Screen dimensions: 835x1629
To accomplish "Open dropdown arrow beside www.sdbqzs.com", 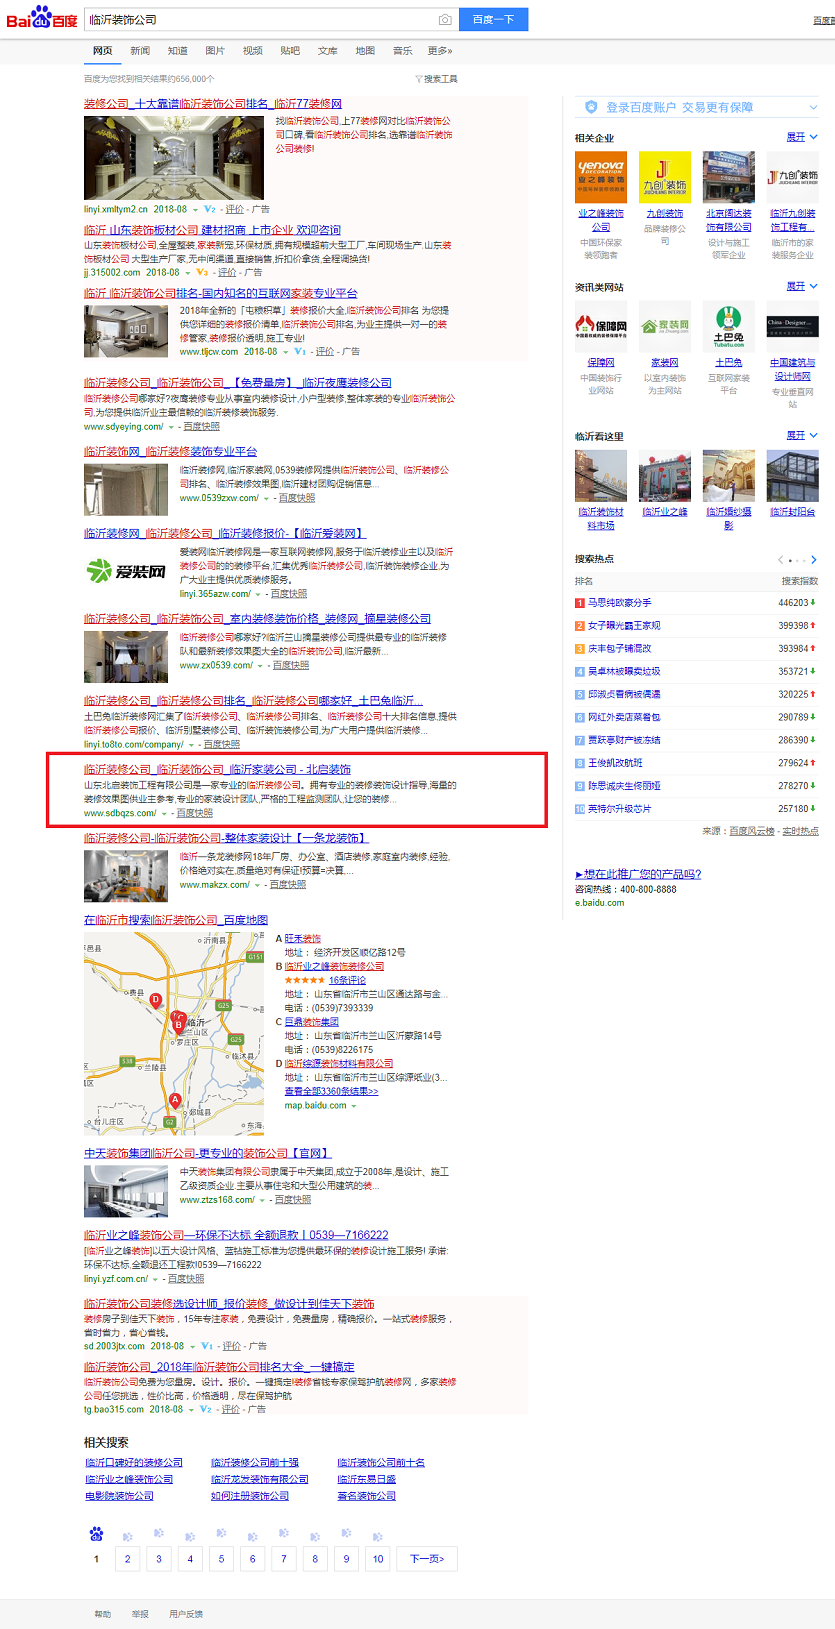I will click(164, 814).
